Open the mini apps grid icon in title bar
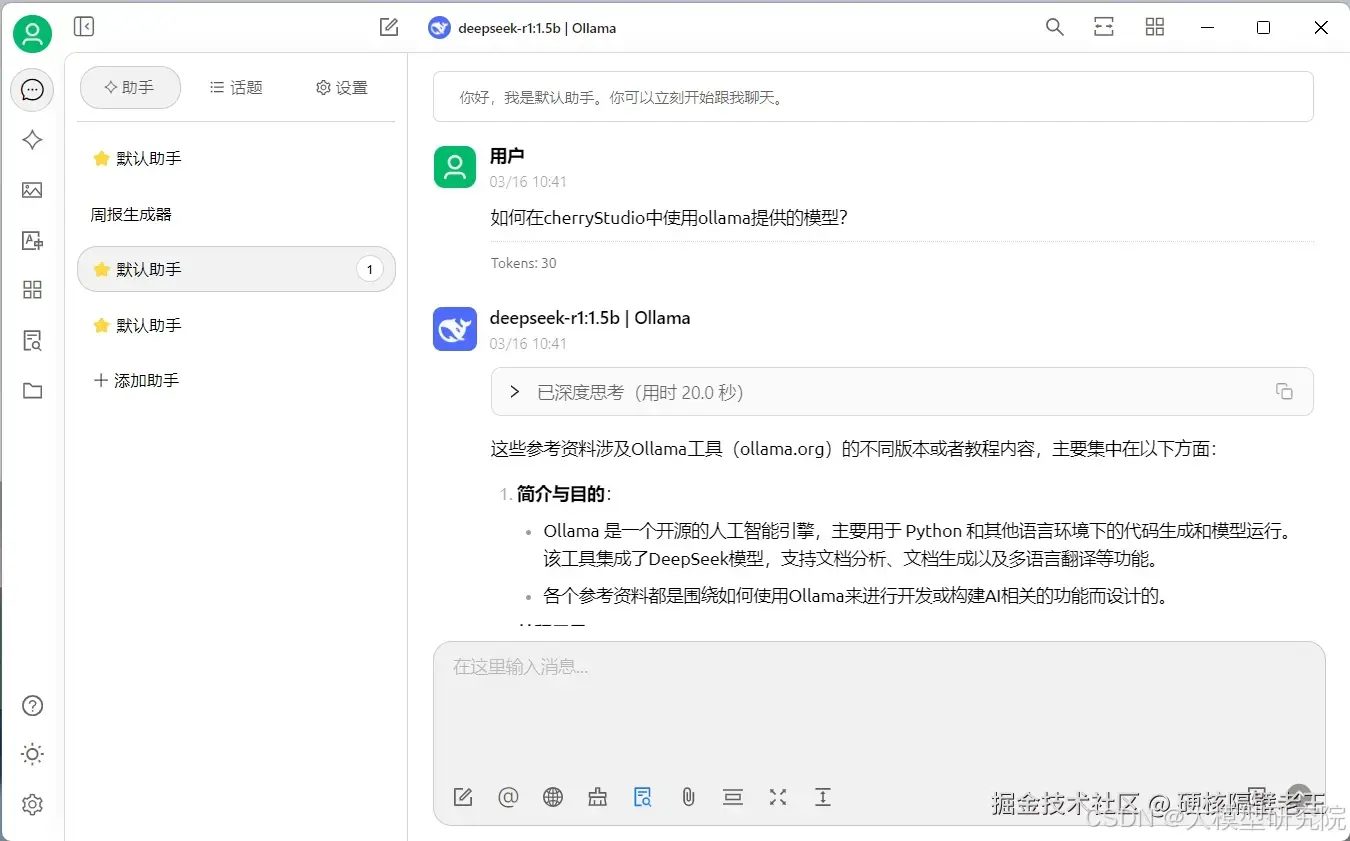The height and width of the screenshot is (841, 1350). click(x=1155, y=27)
